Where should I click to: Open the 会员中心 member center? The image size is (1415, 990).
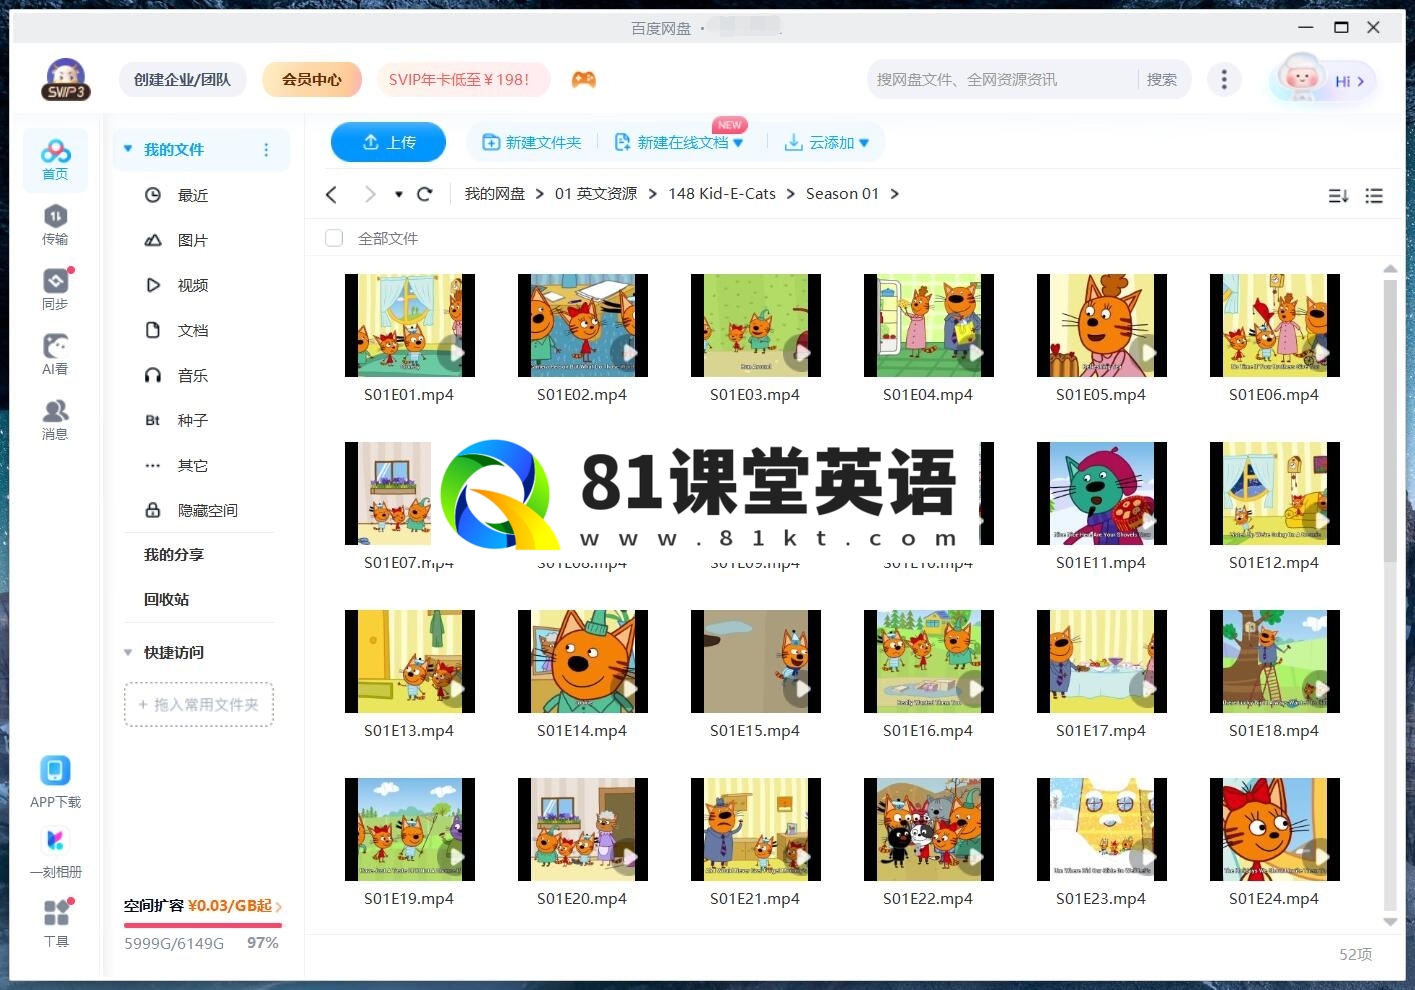point(312,79)
